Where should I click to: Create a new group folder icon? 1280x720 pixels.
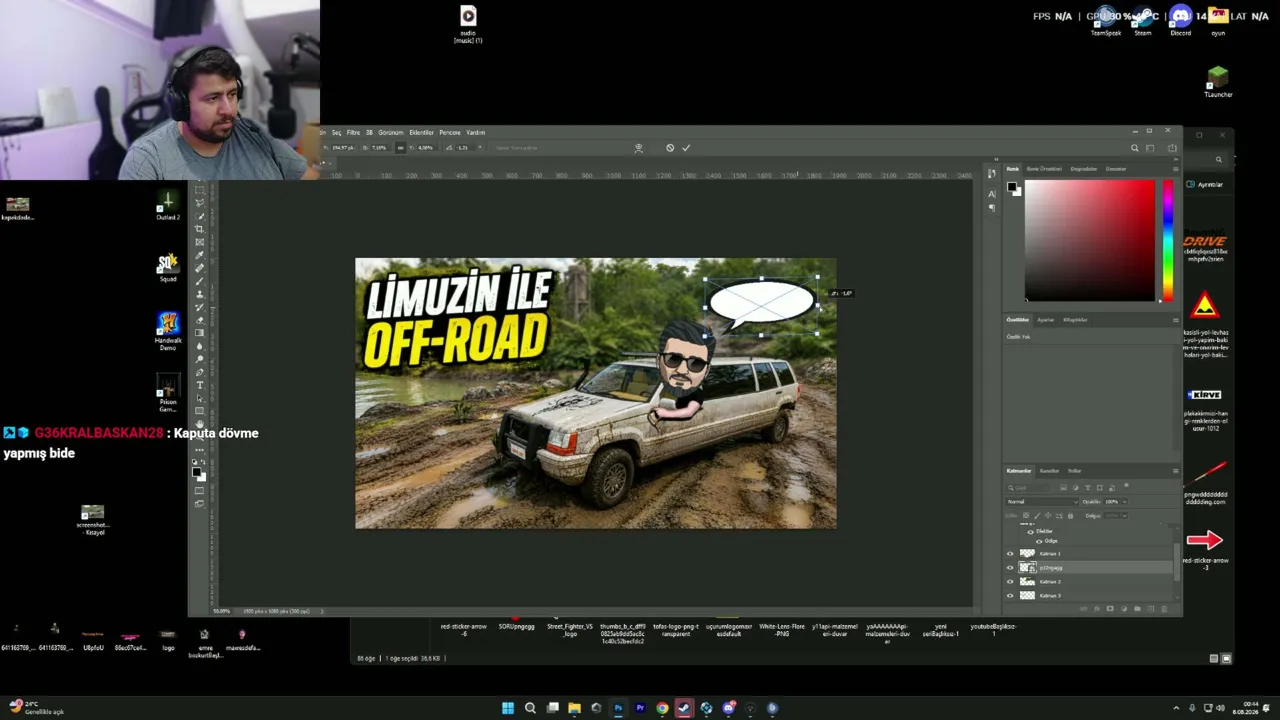(1136, 608)
